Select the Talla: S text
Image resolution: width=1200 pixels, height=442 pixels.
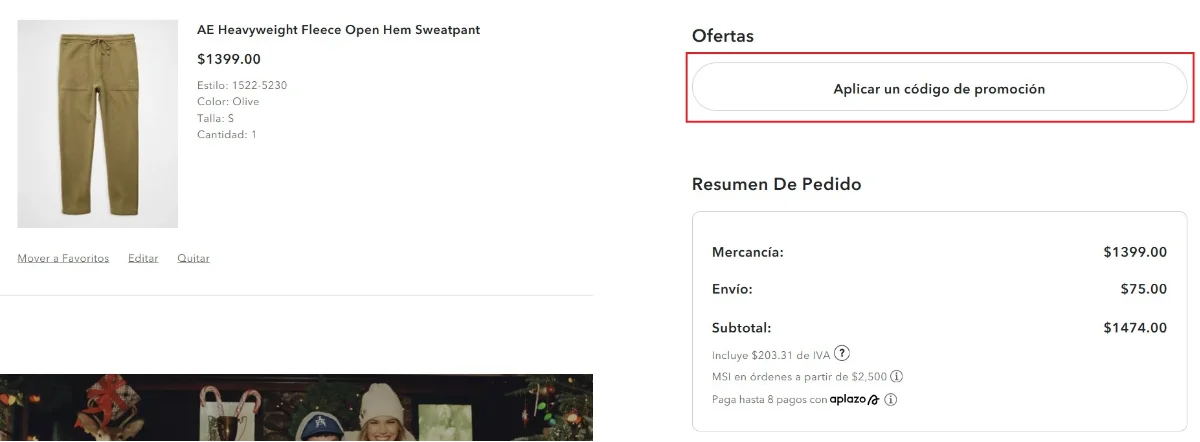click(x=216, y=118)
